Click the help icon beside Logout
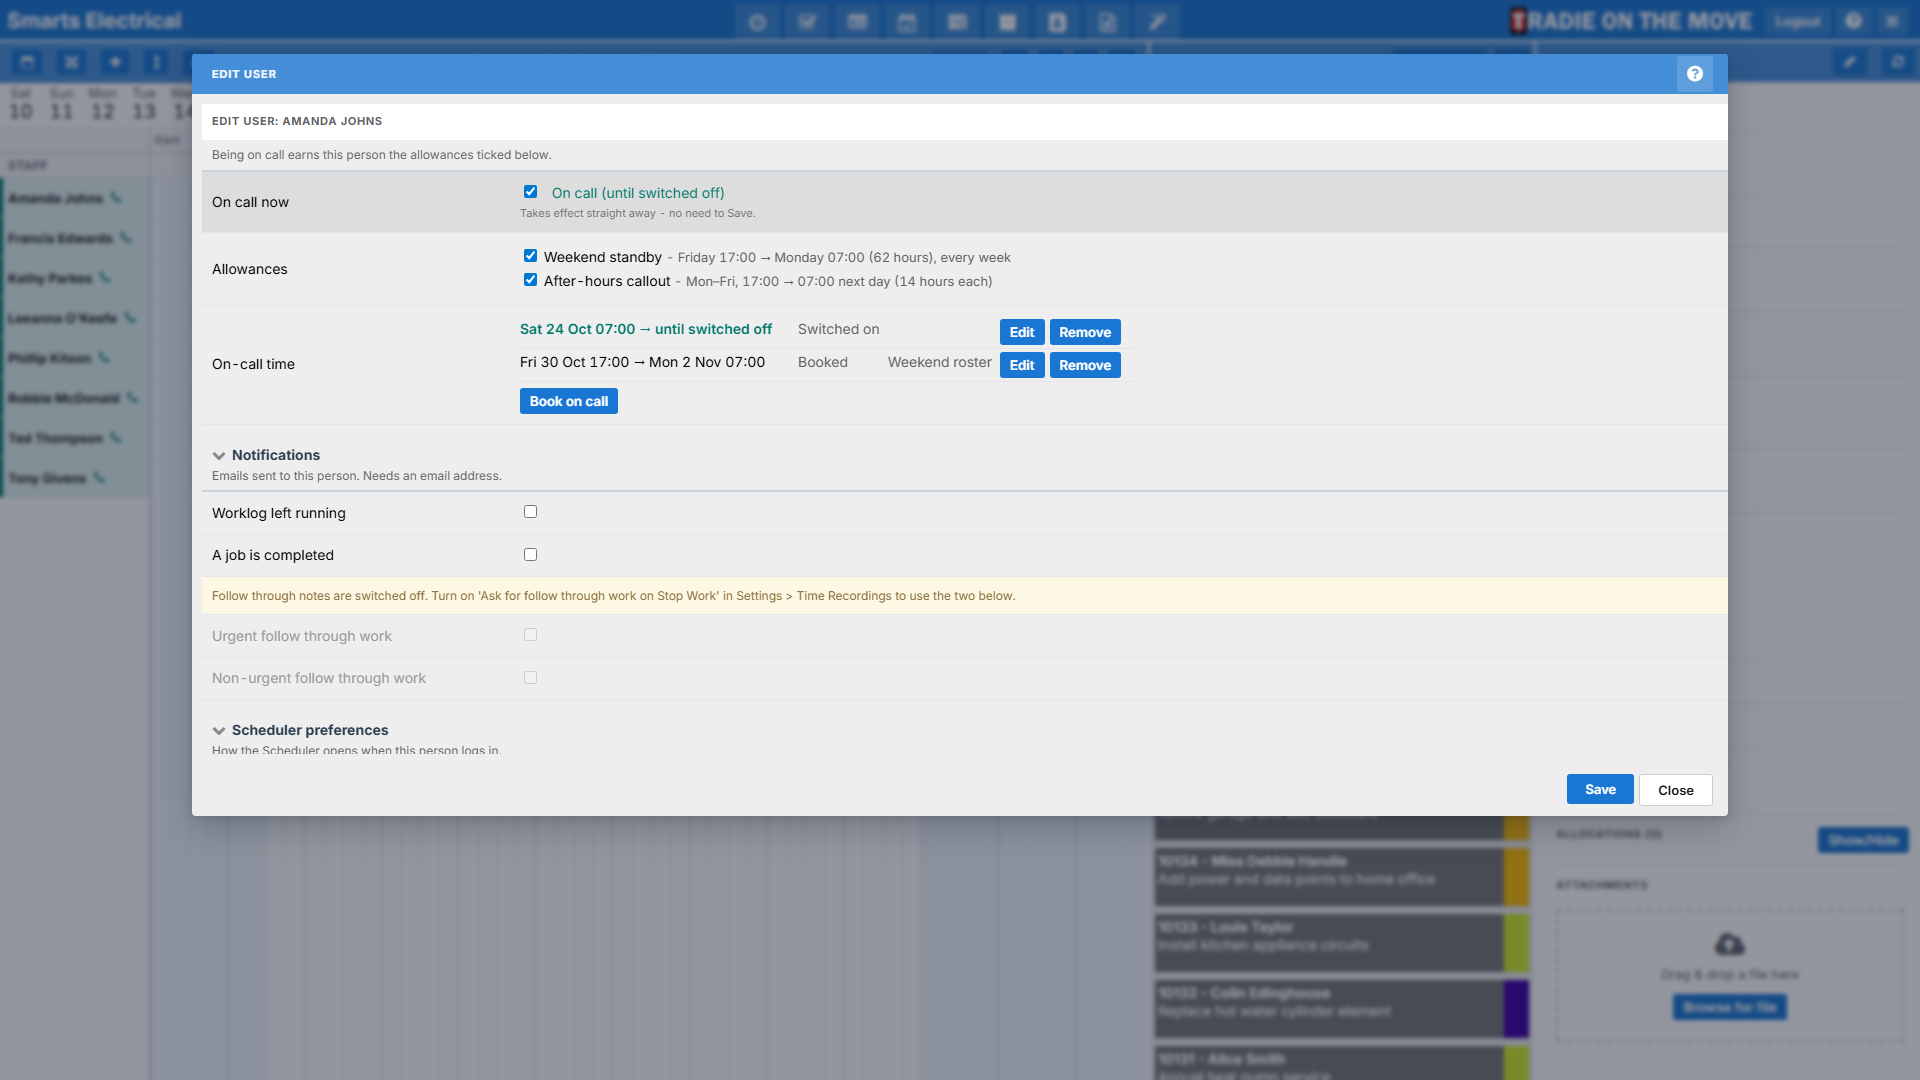 tap(1853, 21)
